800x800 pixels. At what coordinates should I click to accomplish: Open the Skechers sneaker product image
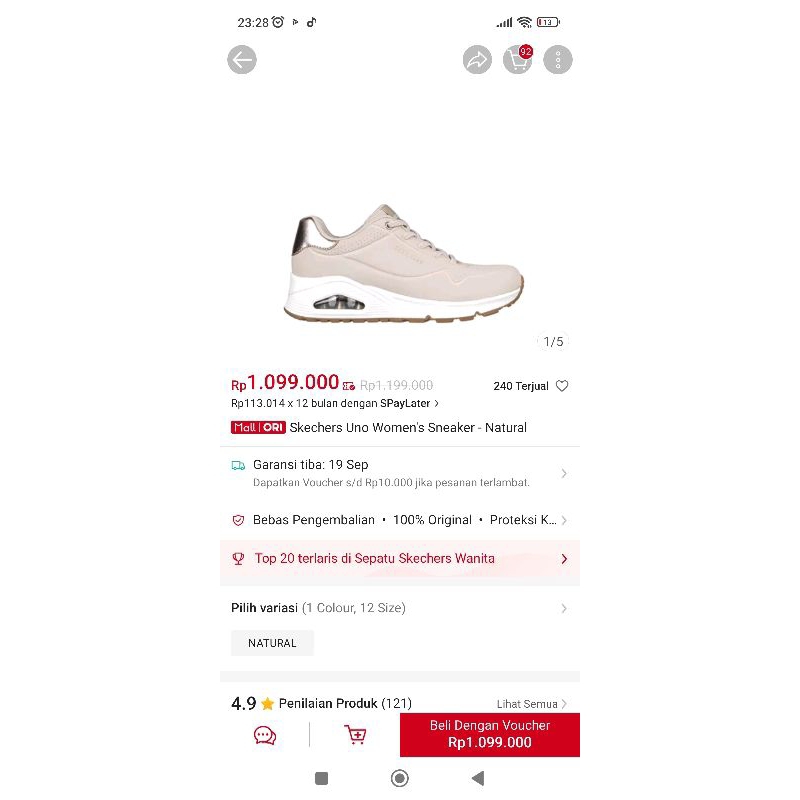point(403,263)
